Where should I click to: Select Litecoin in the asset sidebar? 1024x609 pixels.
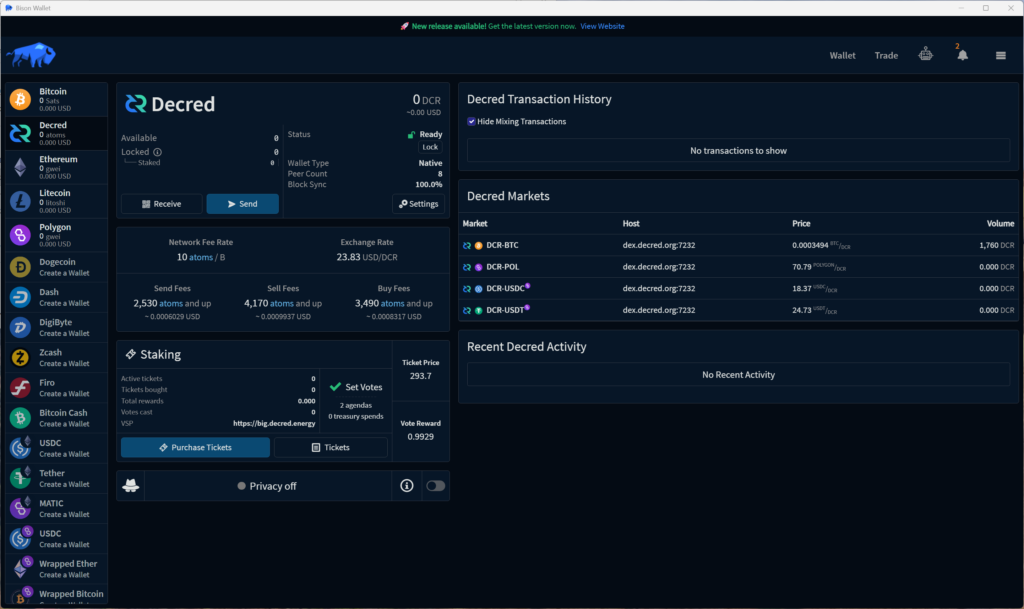coord(55,201)
